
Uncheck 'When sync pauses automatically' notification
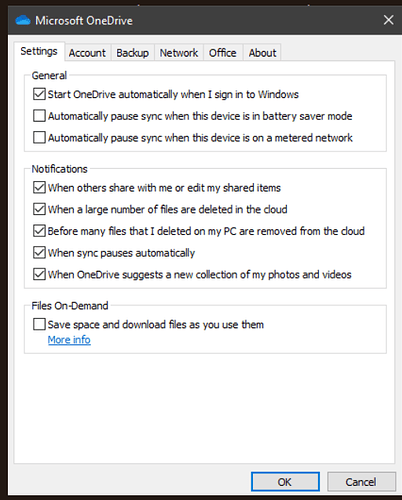coord(39,252)
